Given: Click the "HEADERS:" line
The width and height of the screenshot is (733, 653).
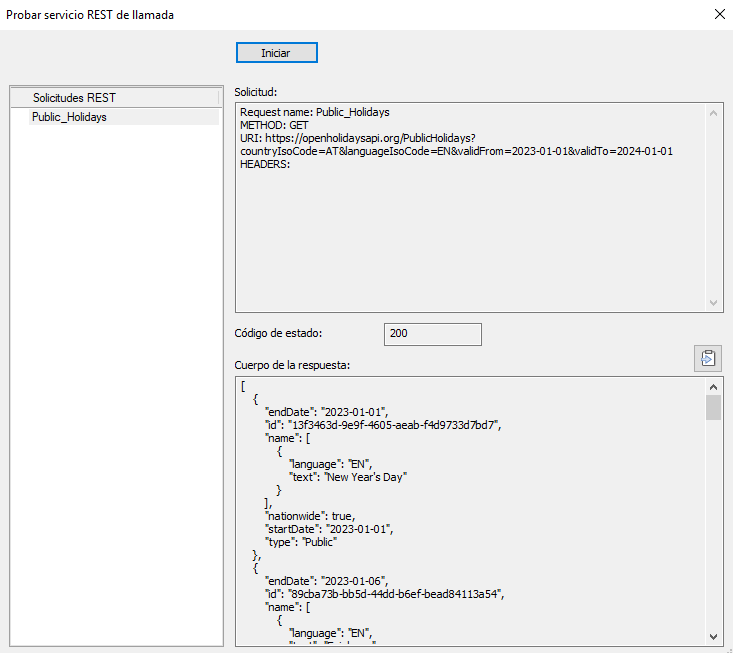Looking at the screenshot, I should [x=265, y=165].
